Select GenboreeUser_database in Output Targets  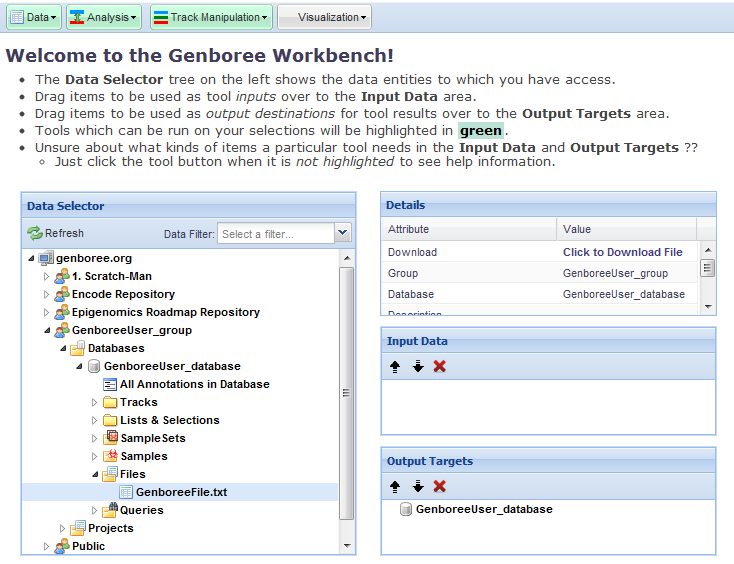point(483,509)
